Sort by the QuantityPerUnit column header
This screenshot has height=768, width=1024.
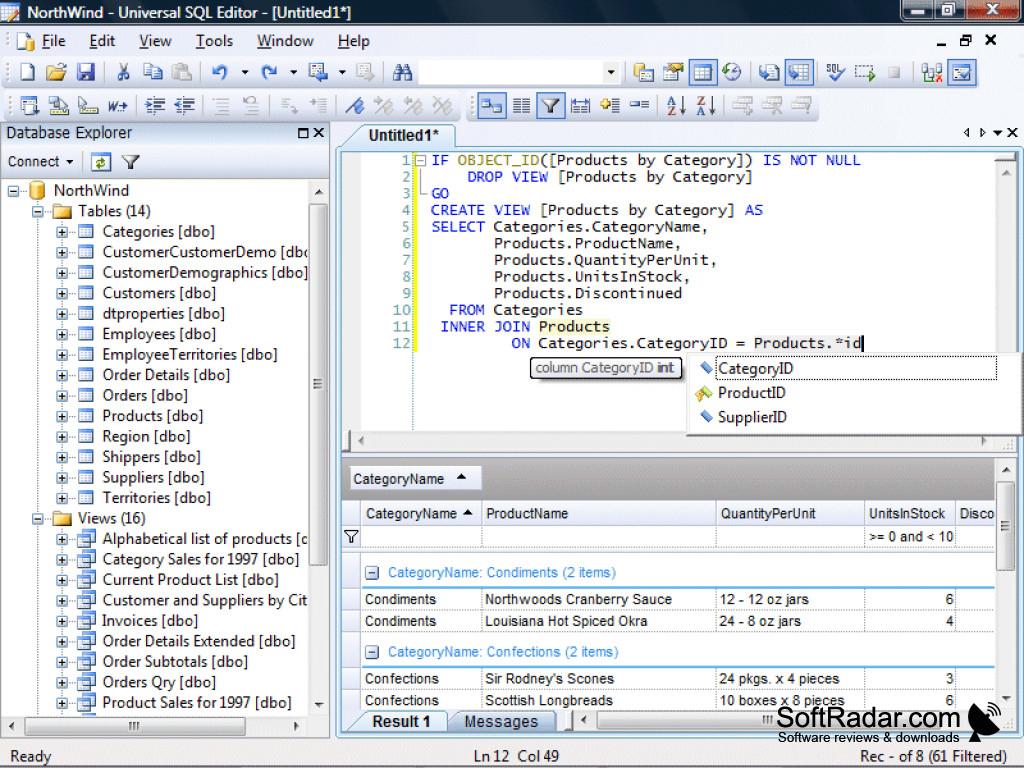pos(790,514)
